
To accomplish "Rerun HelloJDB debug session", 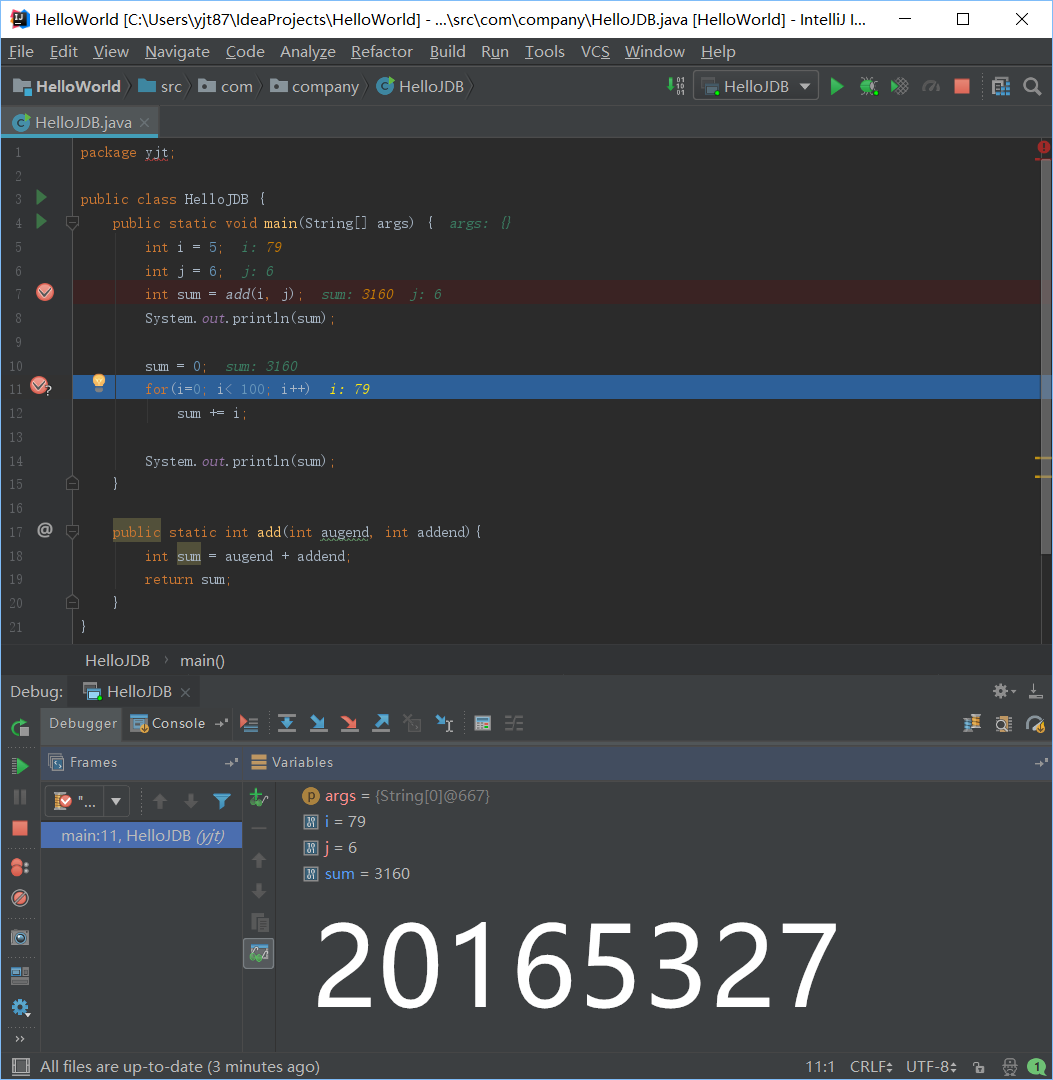I will tap(20, 727).
